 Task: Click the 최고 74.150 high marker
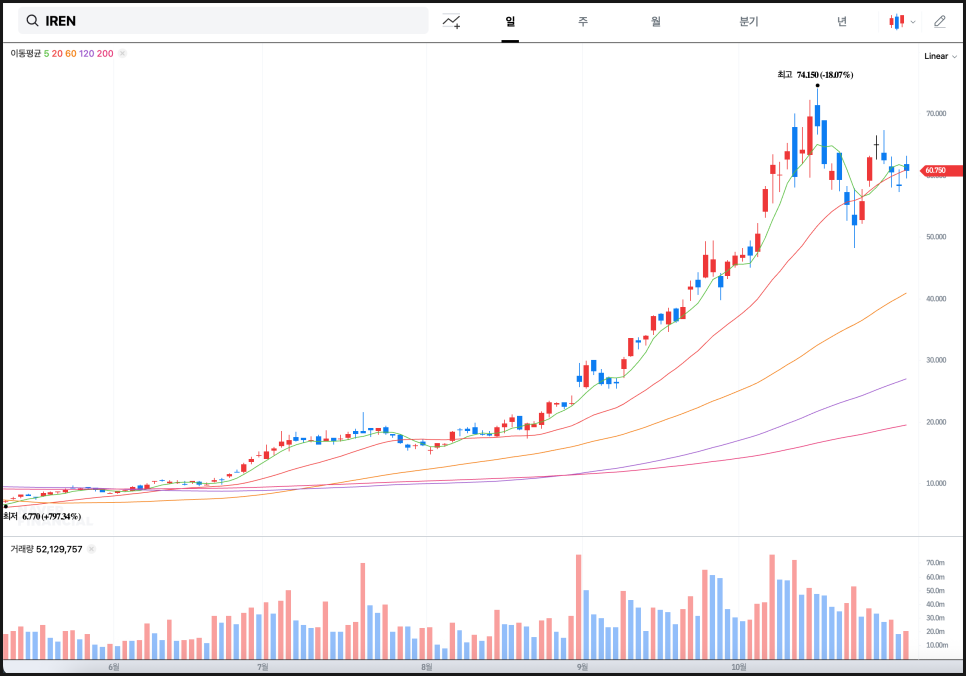[815, 75]
